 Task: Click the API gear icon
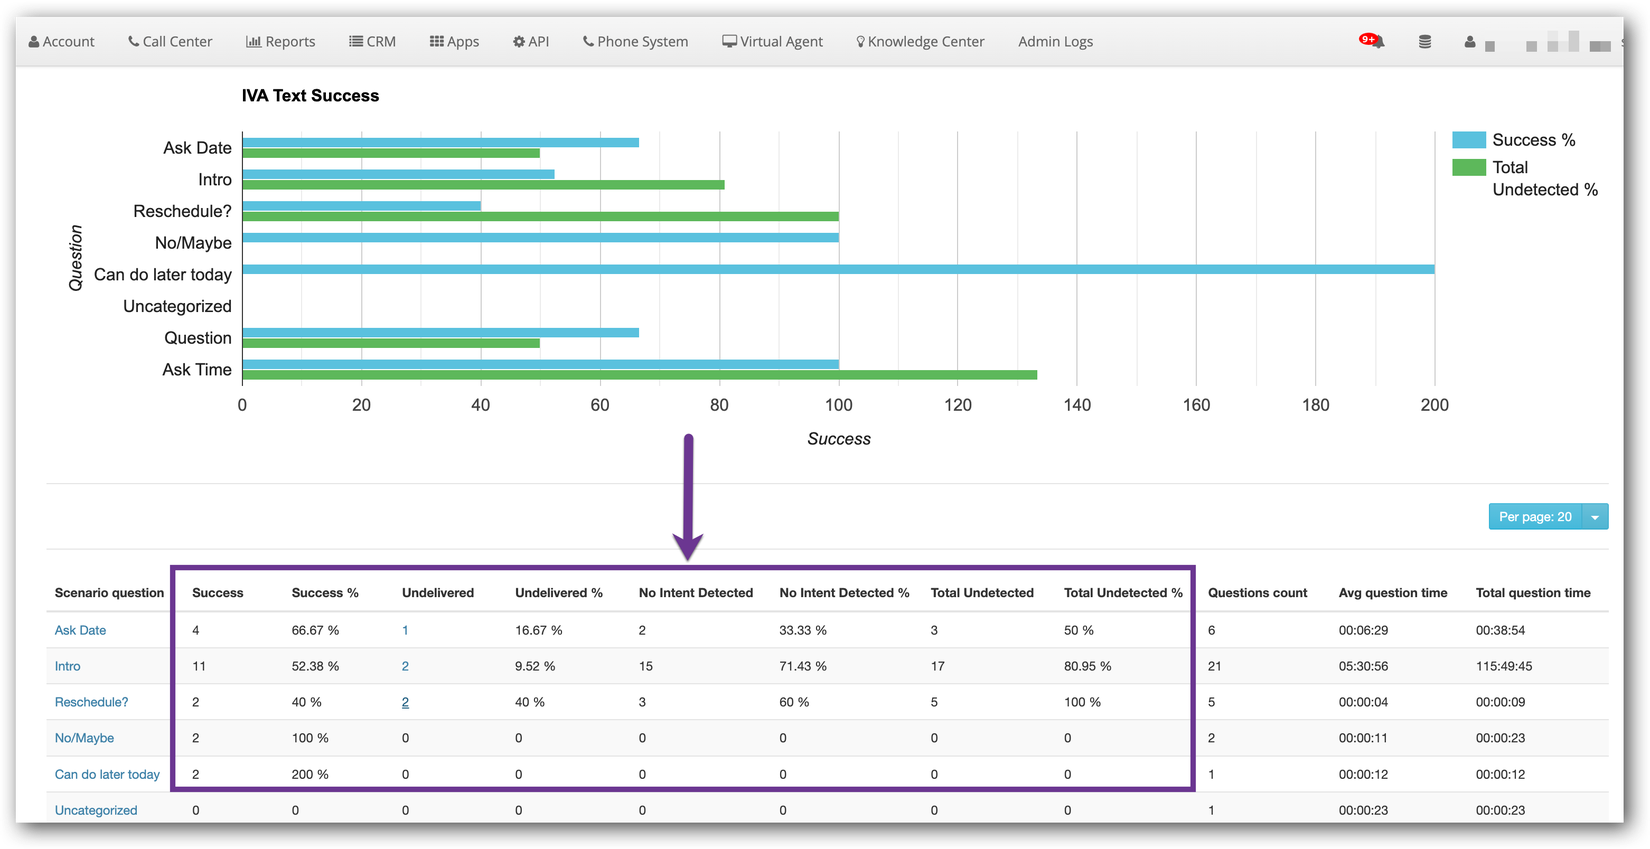[519, 42]
